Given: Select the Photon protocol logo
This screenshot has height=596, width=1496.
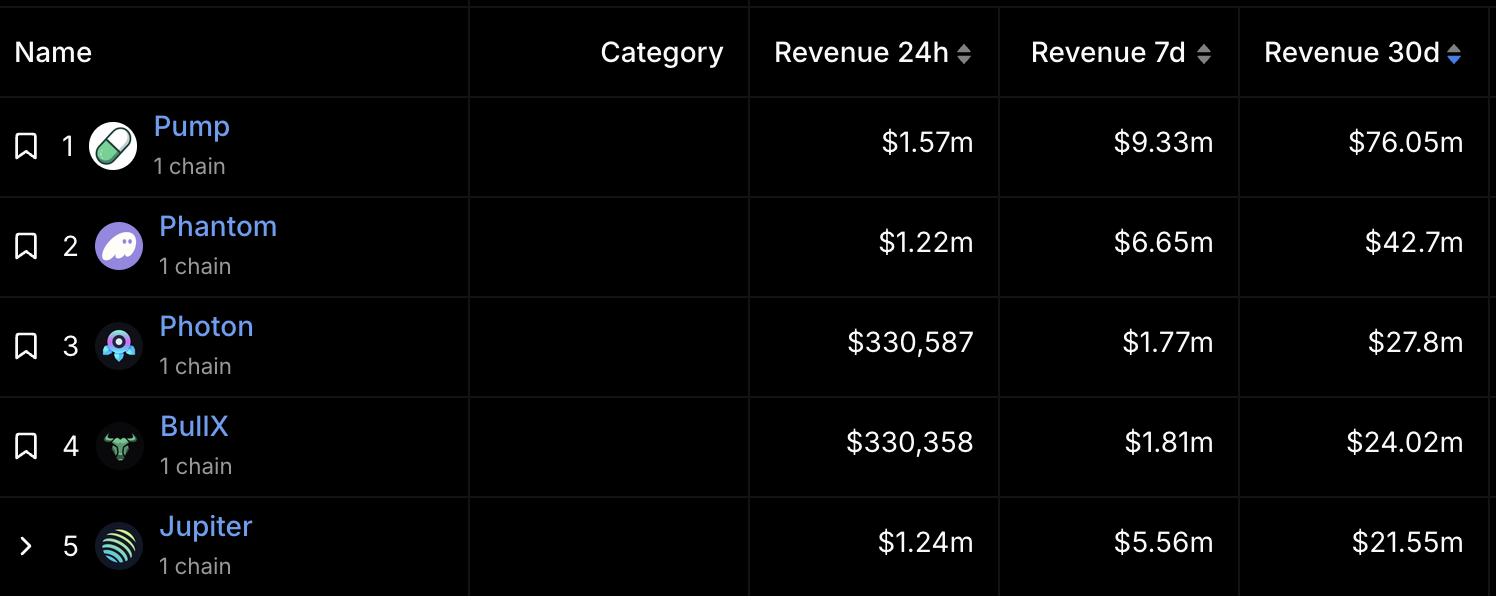Looking at the screenshot, I should click(119, 345).
